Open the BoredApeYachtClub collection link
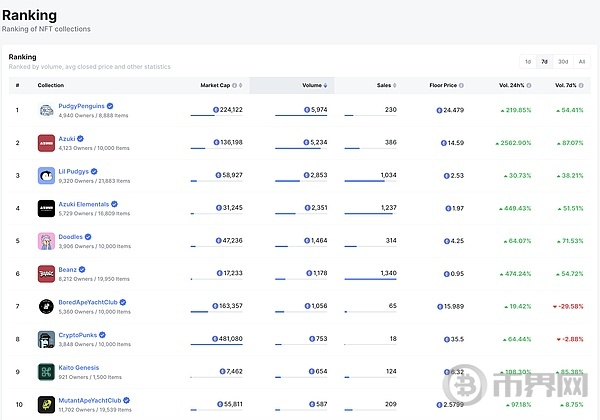 coord(88,302)
